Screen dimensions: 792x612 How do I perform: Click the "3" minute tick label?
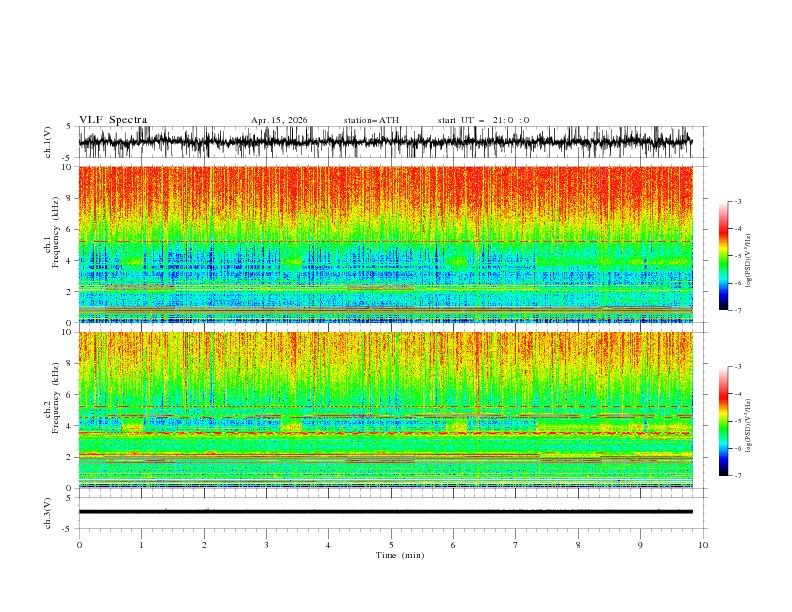tap(266, 545)
